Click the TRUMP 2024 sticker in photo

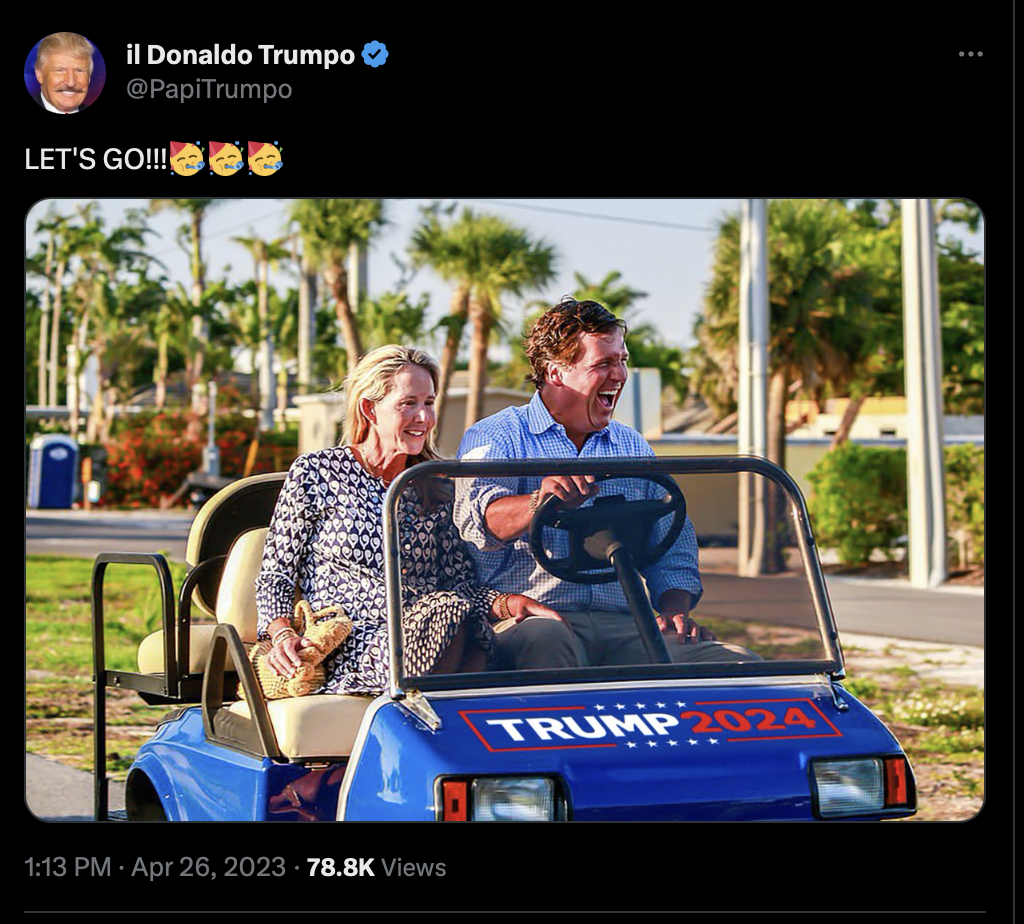pos(650,725)
